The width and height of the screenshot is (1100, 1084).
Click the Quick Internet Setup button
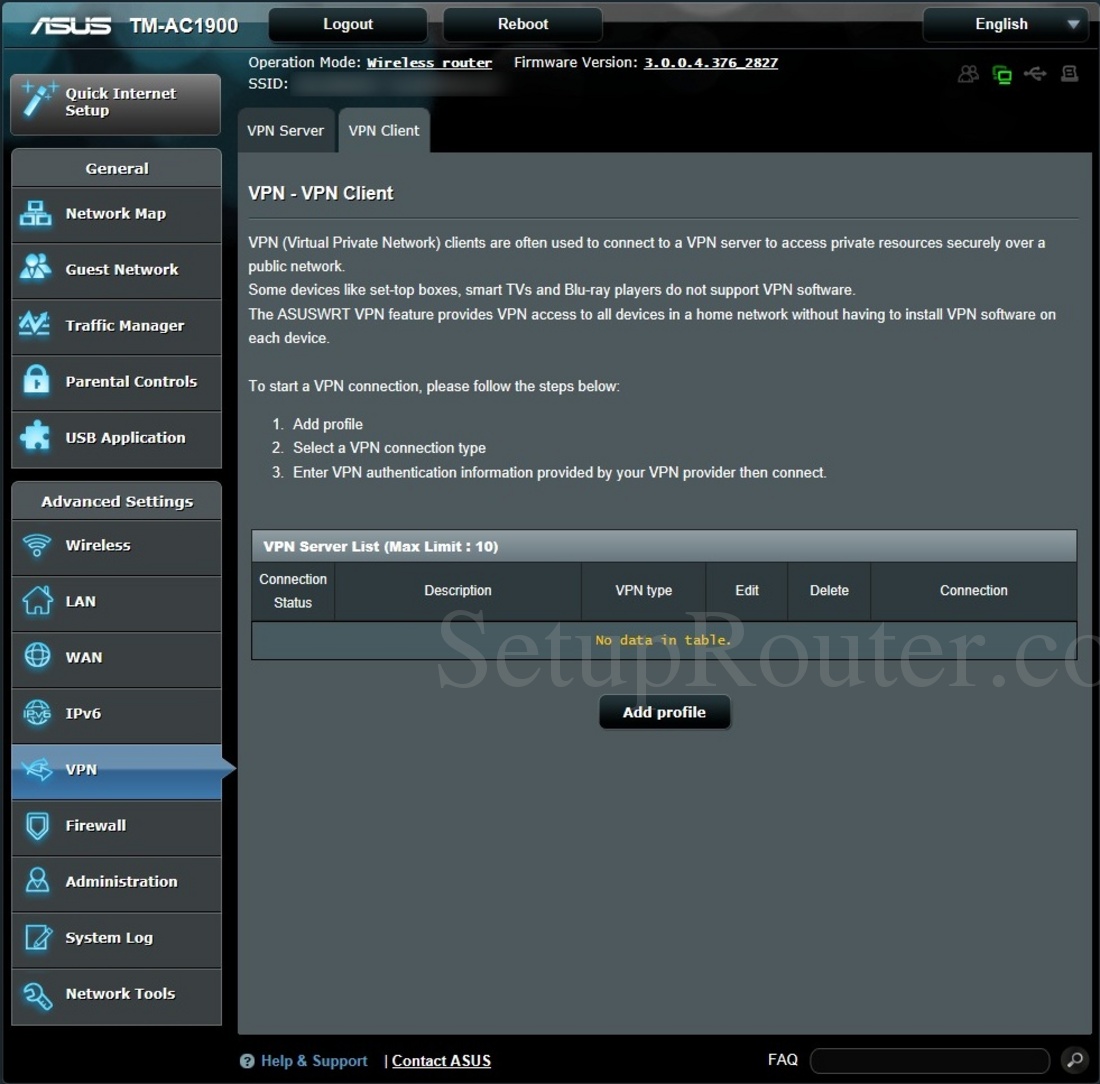click(x=116, y=103)
